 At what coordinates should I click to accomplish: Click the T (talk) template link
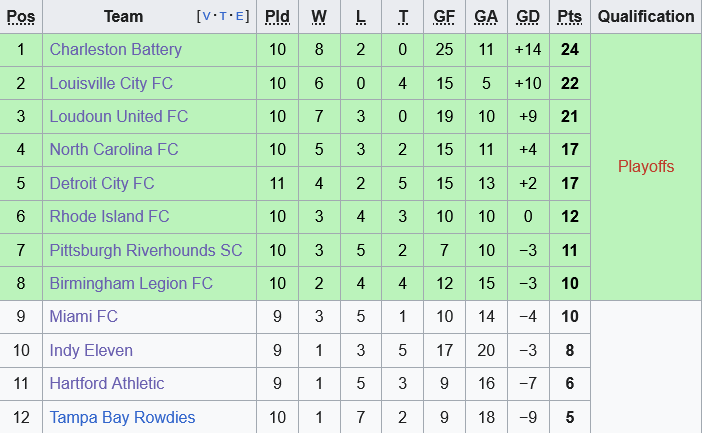click(221, 17)
